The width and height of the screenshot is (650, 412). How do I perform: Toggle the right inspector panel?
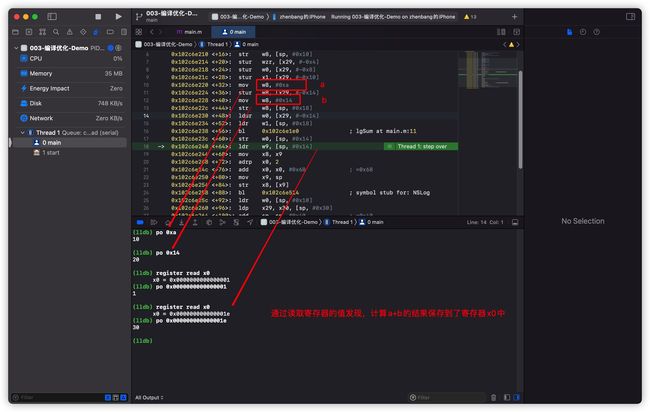631,17
